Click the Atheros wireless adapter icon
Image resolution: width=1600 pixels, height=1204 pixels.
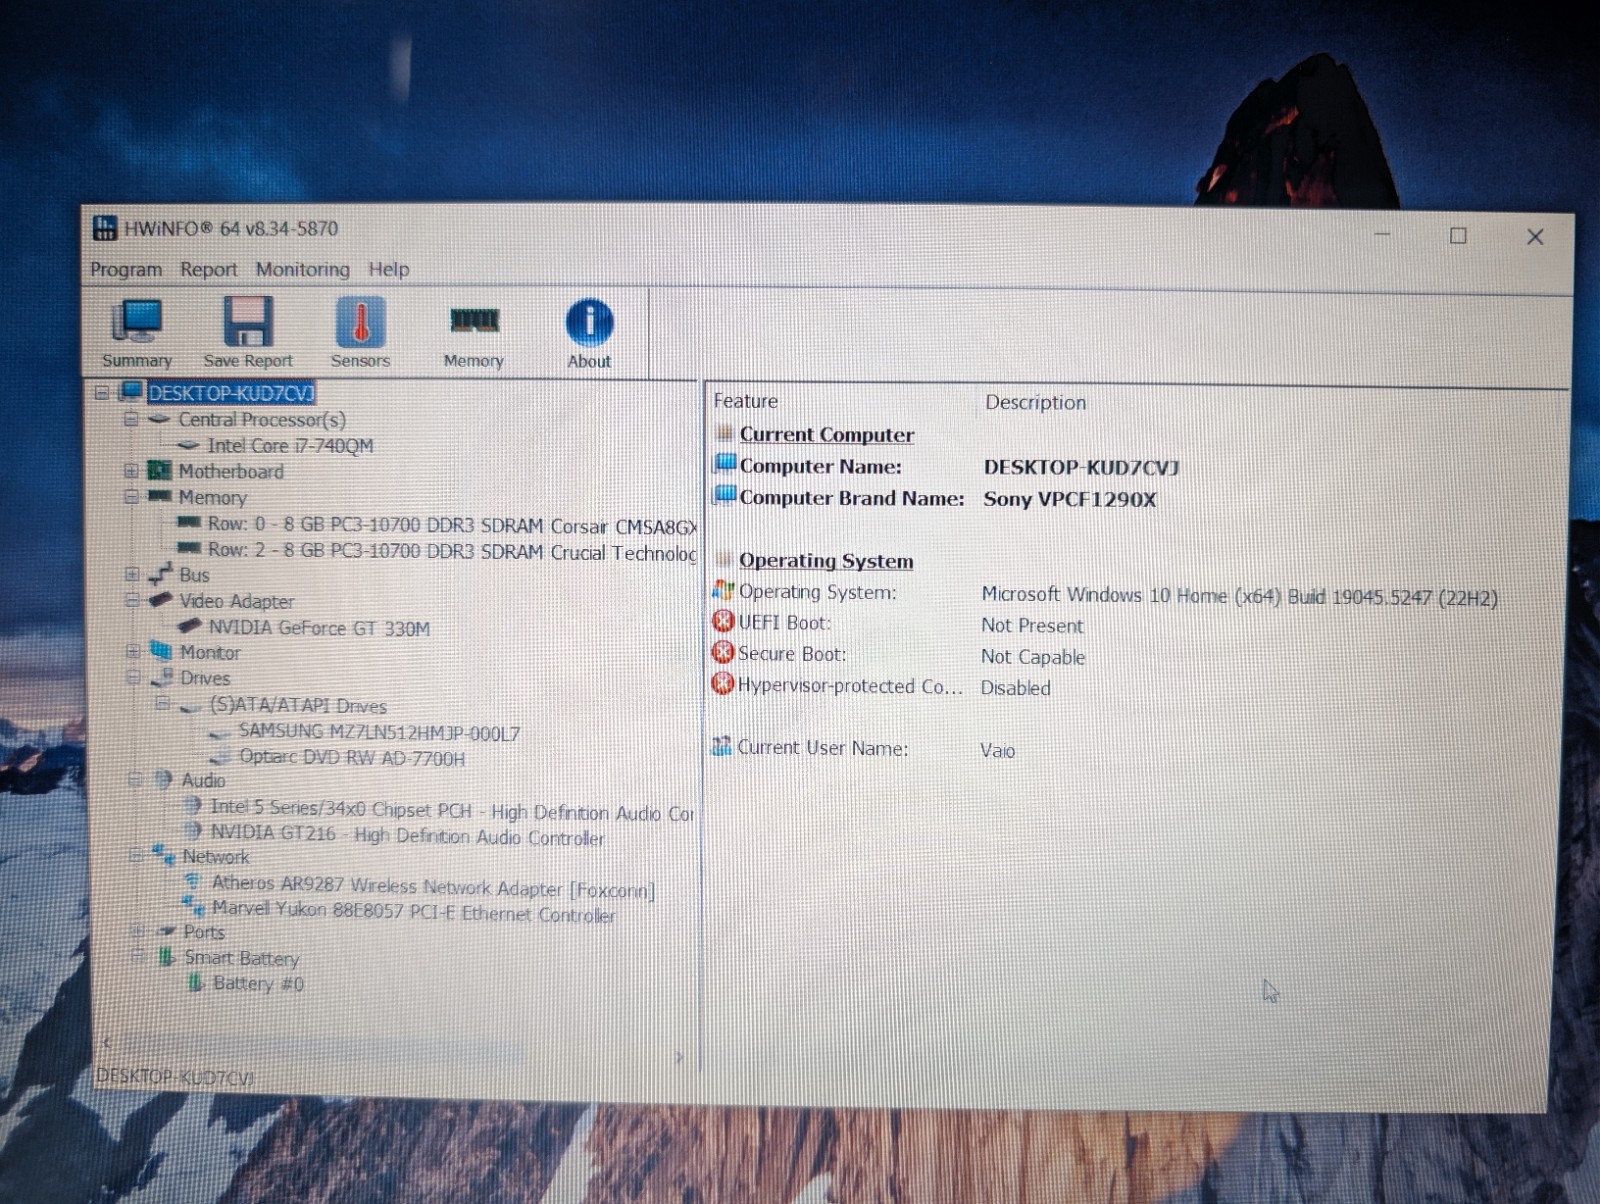pos(193,882)
